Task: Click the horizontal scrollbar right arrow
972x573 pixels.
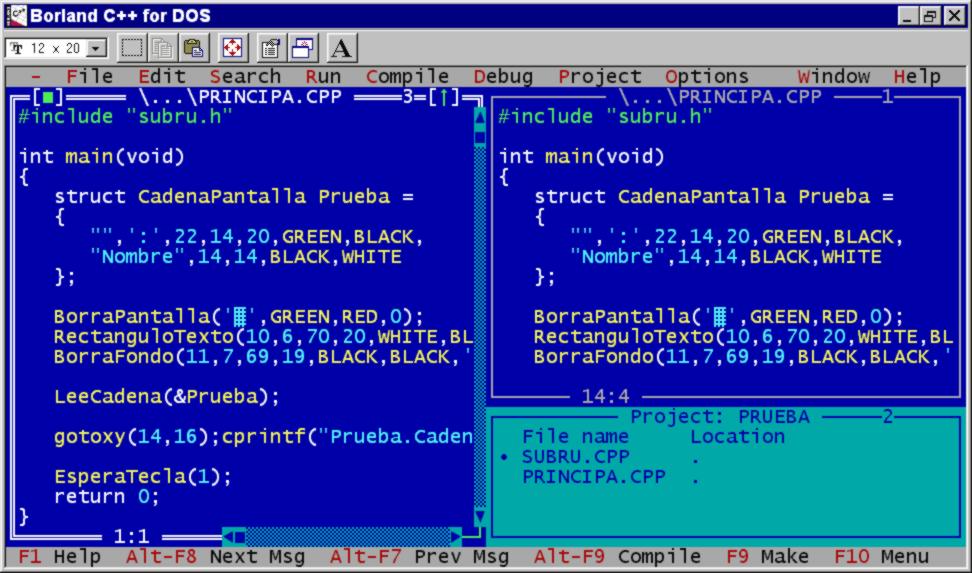Action: click(x=456, y=536)
